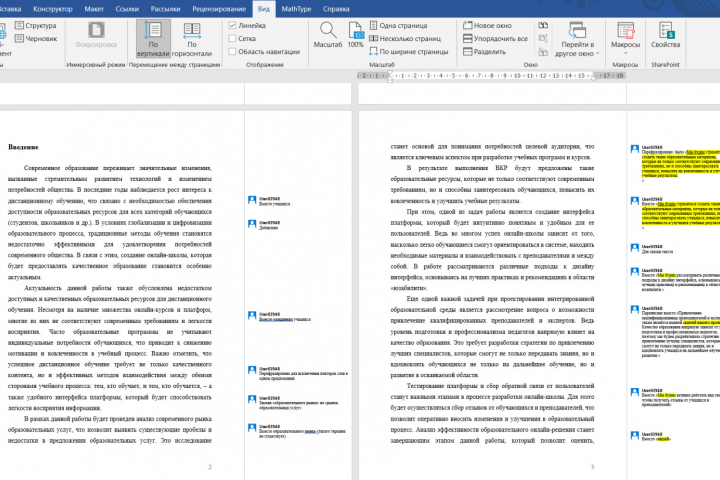This screenshot has height=480, width=720.
Task: Open the Макросы dropdown
Action: click(625, 39)
